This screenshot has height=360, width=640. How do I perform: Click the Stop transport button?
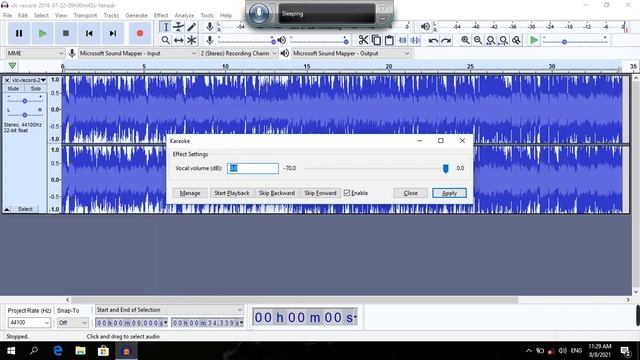65,33
